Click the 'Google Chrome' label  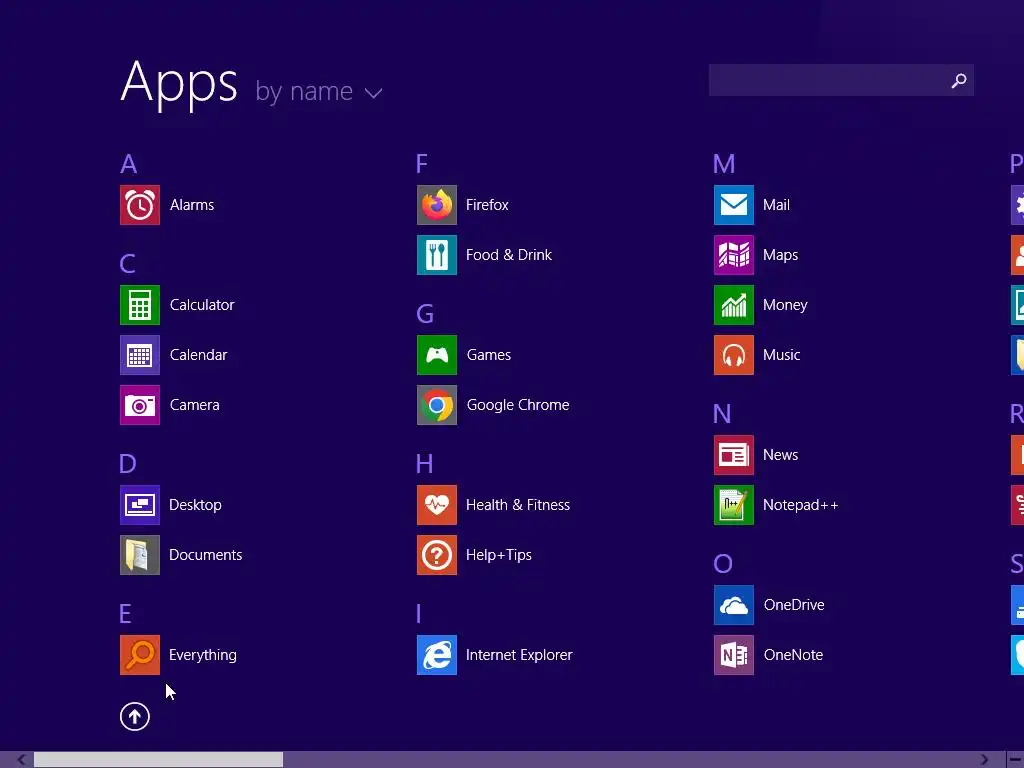click(x=518, y=405)
